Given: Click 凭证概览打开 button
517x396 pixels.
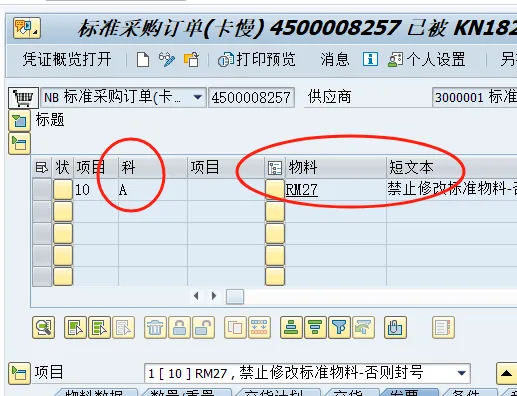Looking at the screenshot, I should click(67, 60).
